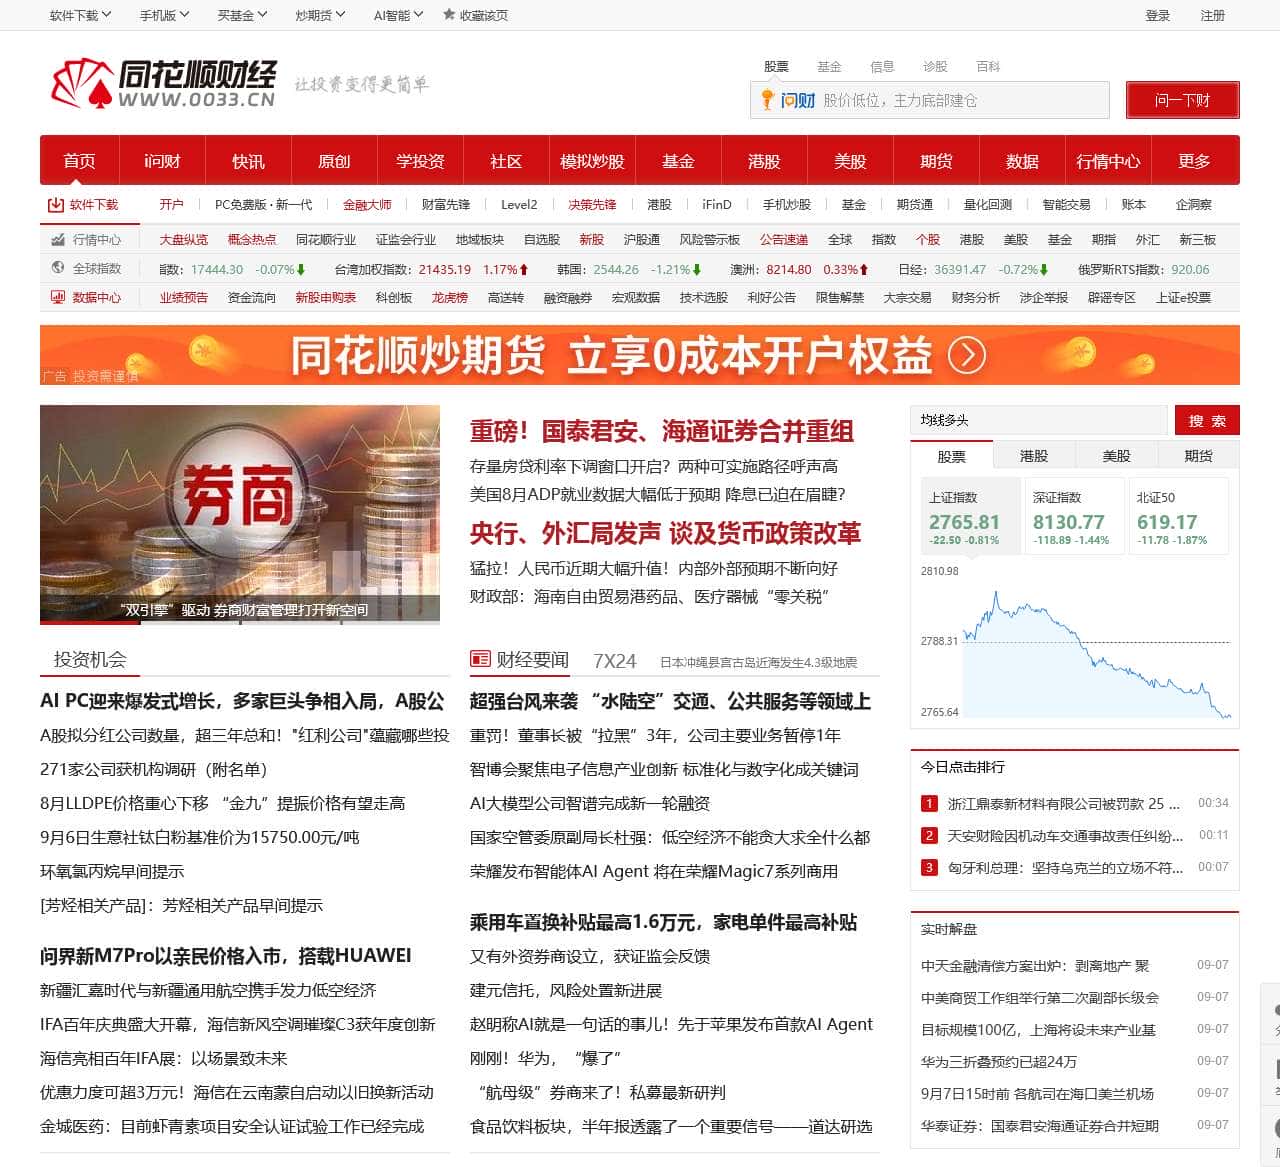Screen dimensions: 1280x1167
Task: Click the 数据中心 bar chart icon
Action: point(58,297)
